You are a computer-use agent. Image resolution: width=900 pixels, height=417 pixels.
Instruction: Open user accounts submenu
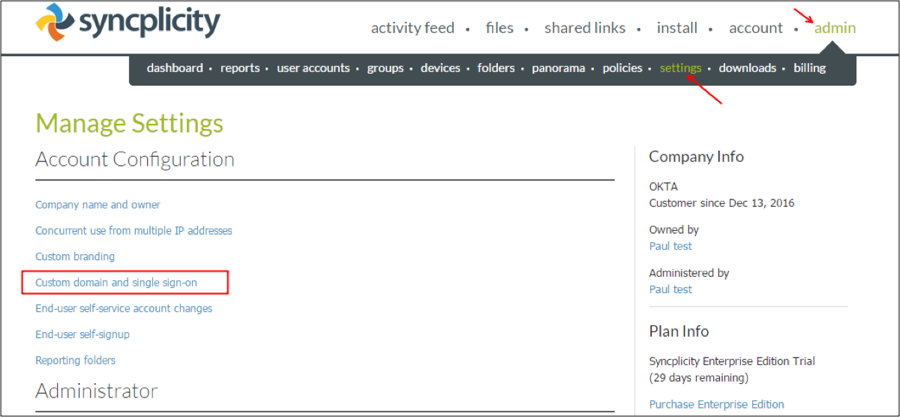313,68
